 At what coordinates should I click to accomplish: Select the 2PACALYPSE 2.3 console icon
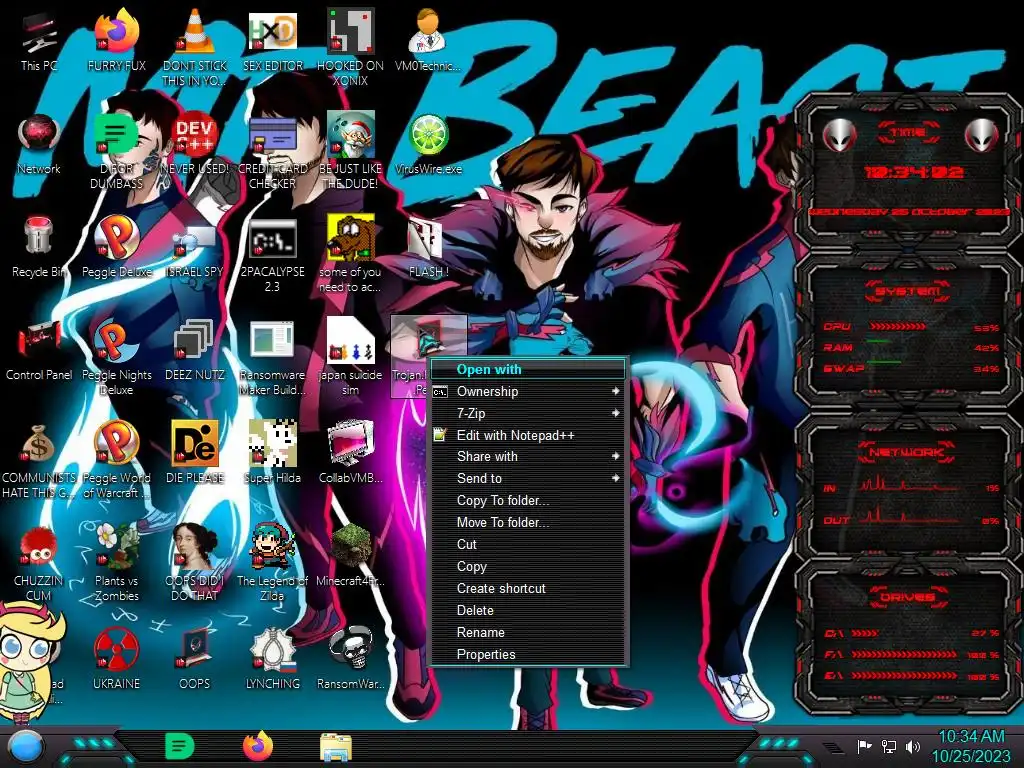272,255
